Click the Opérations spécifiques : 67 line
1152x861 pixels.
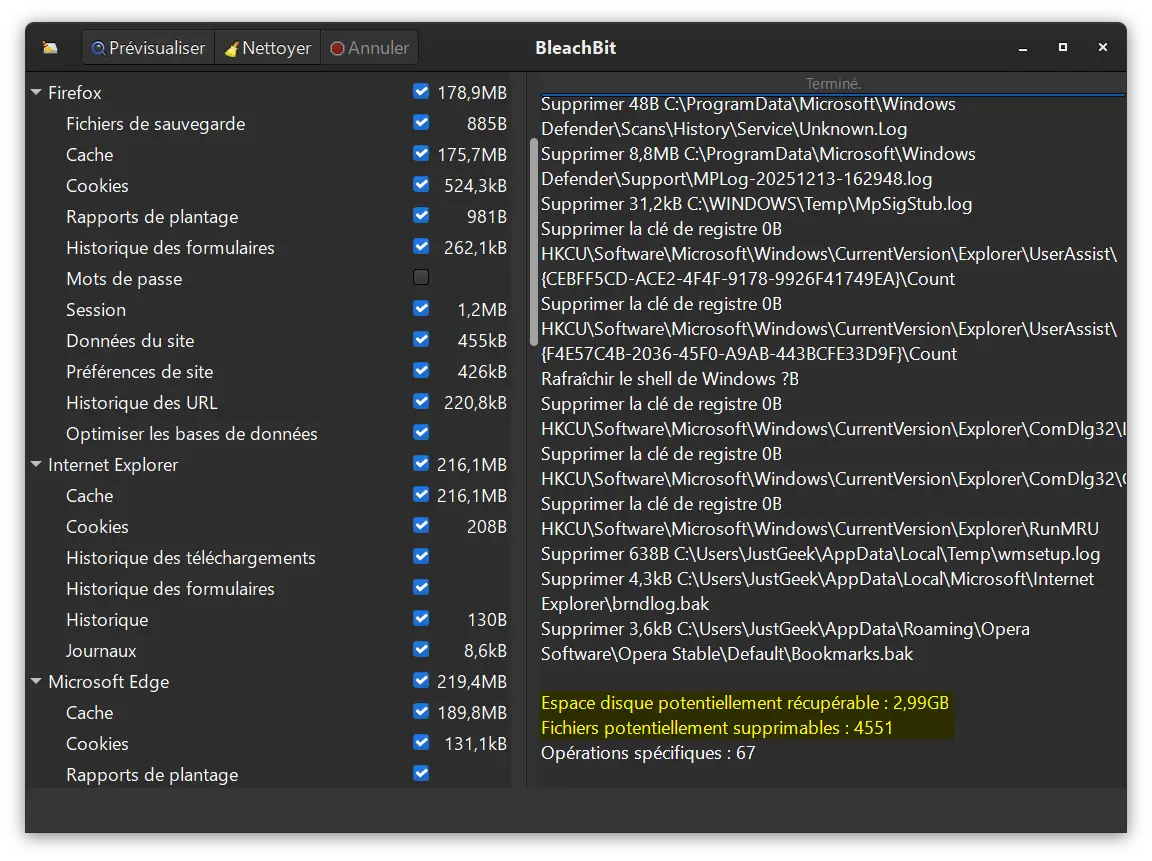[x=648, y=753]
